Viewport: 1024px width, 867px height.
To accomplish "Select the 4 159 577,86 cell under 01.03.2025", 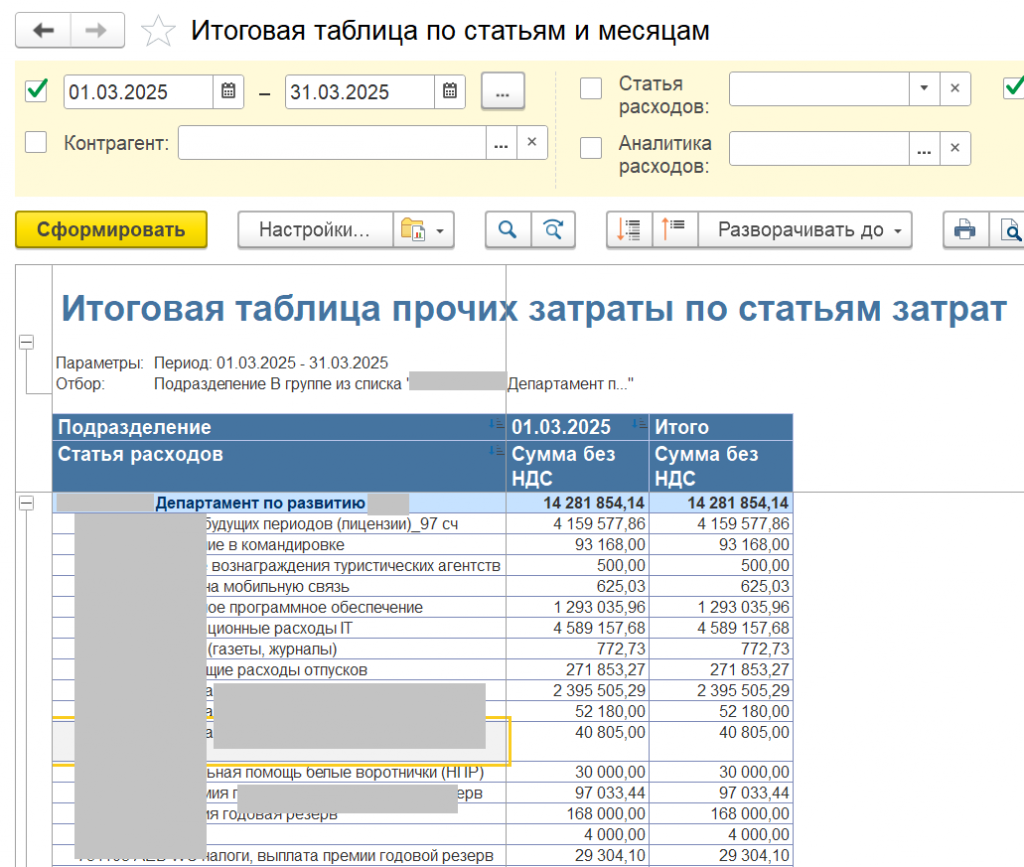I will pos(577,524).
